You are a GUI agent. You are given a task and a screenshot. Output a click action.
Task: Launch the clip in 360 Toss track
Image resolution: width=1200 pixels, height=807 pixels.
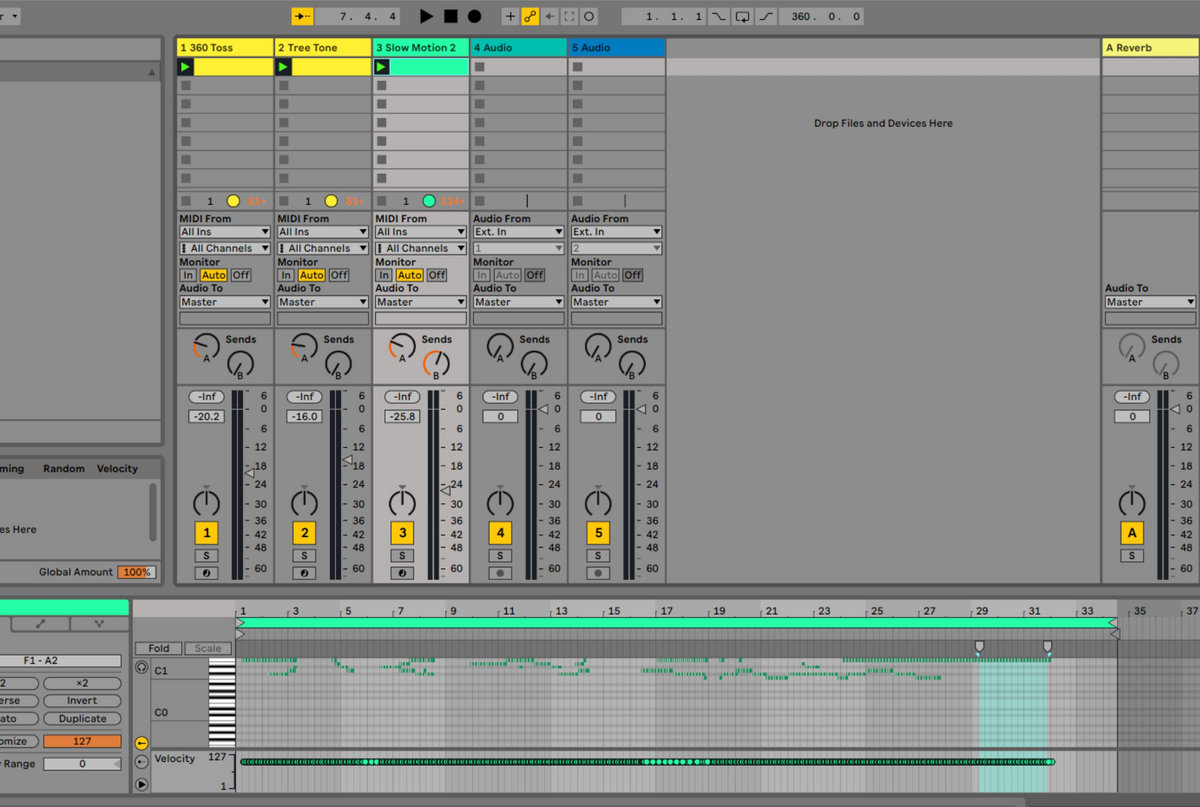coord(185,67)
